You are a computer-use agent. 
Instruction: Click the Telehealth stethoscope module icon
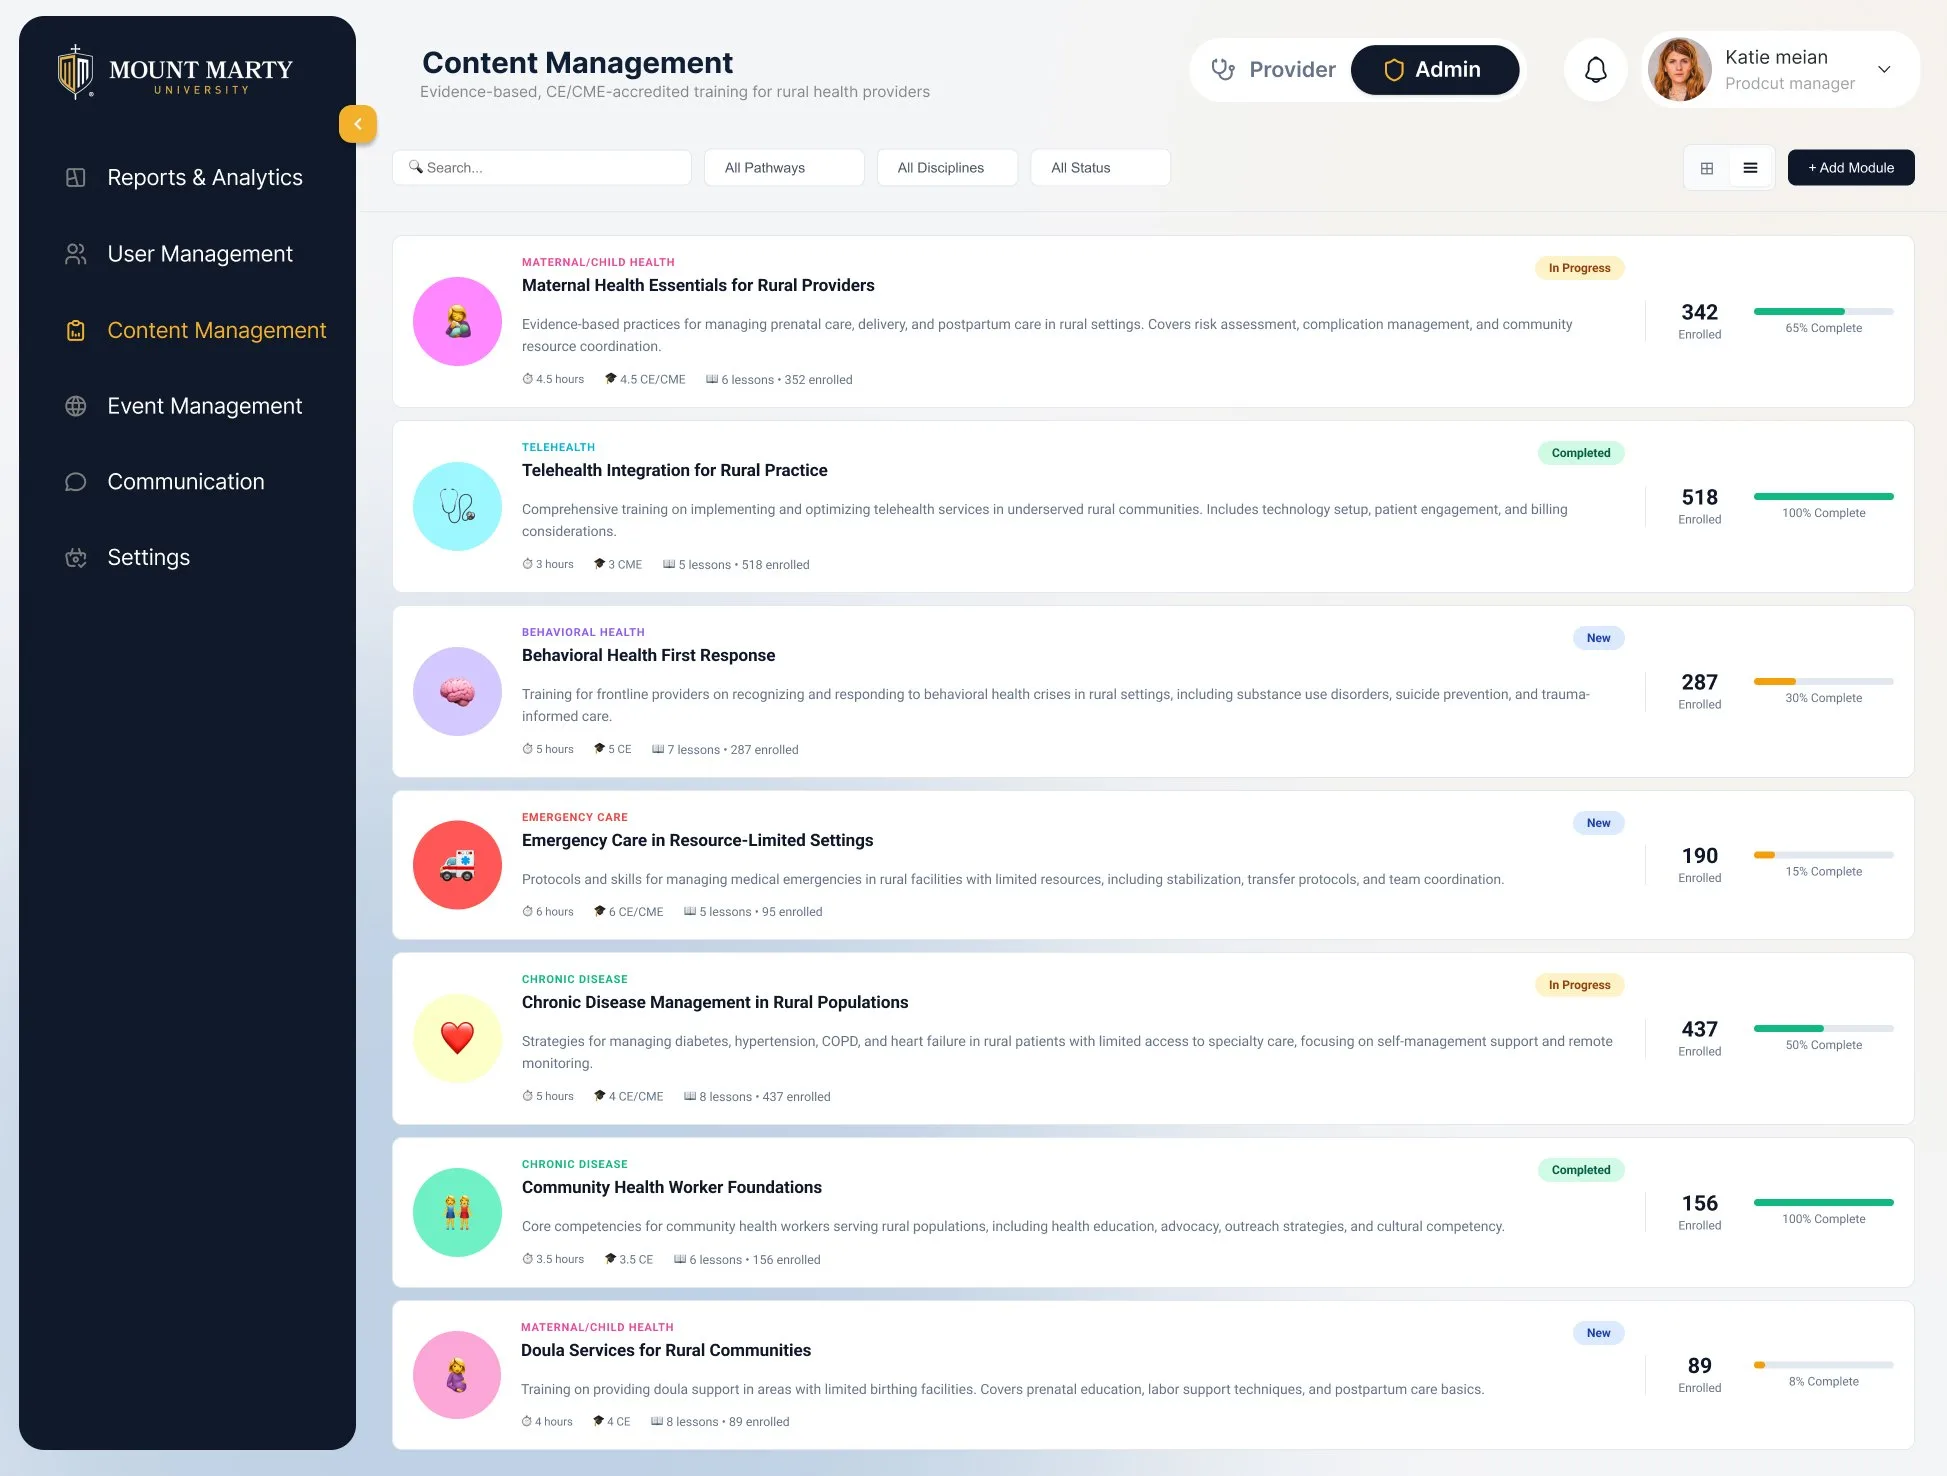457,506
